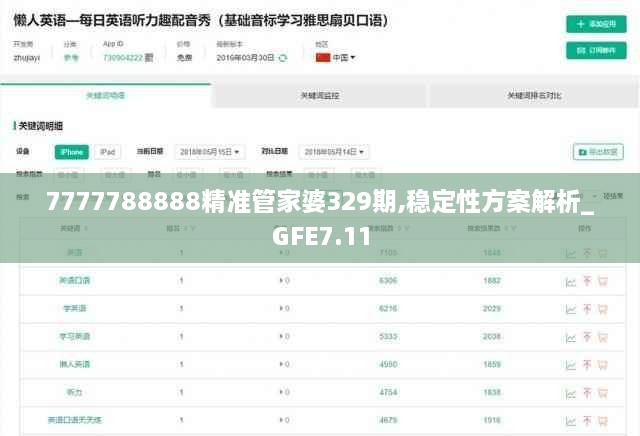The height and width of the screenshot is (436, 640).
Task: Click search result count 1916
Action: coord(492,420)
